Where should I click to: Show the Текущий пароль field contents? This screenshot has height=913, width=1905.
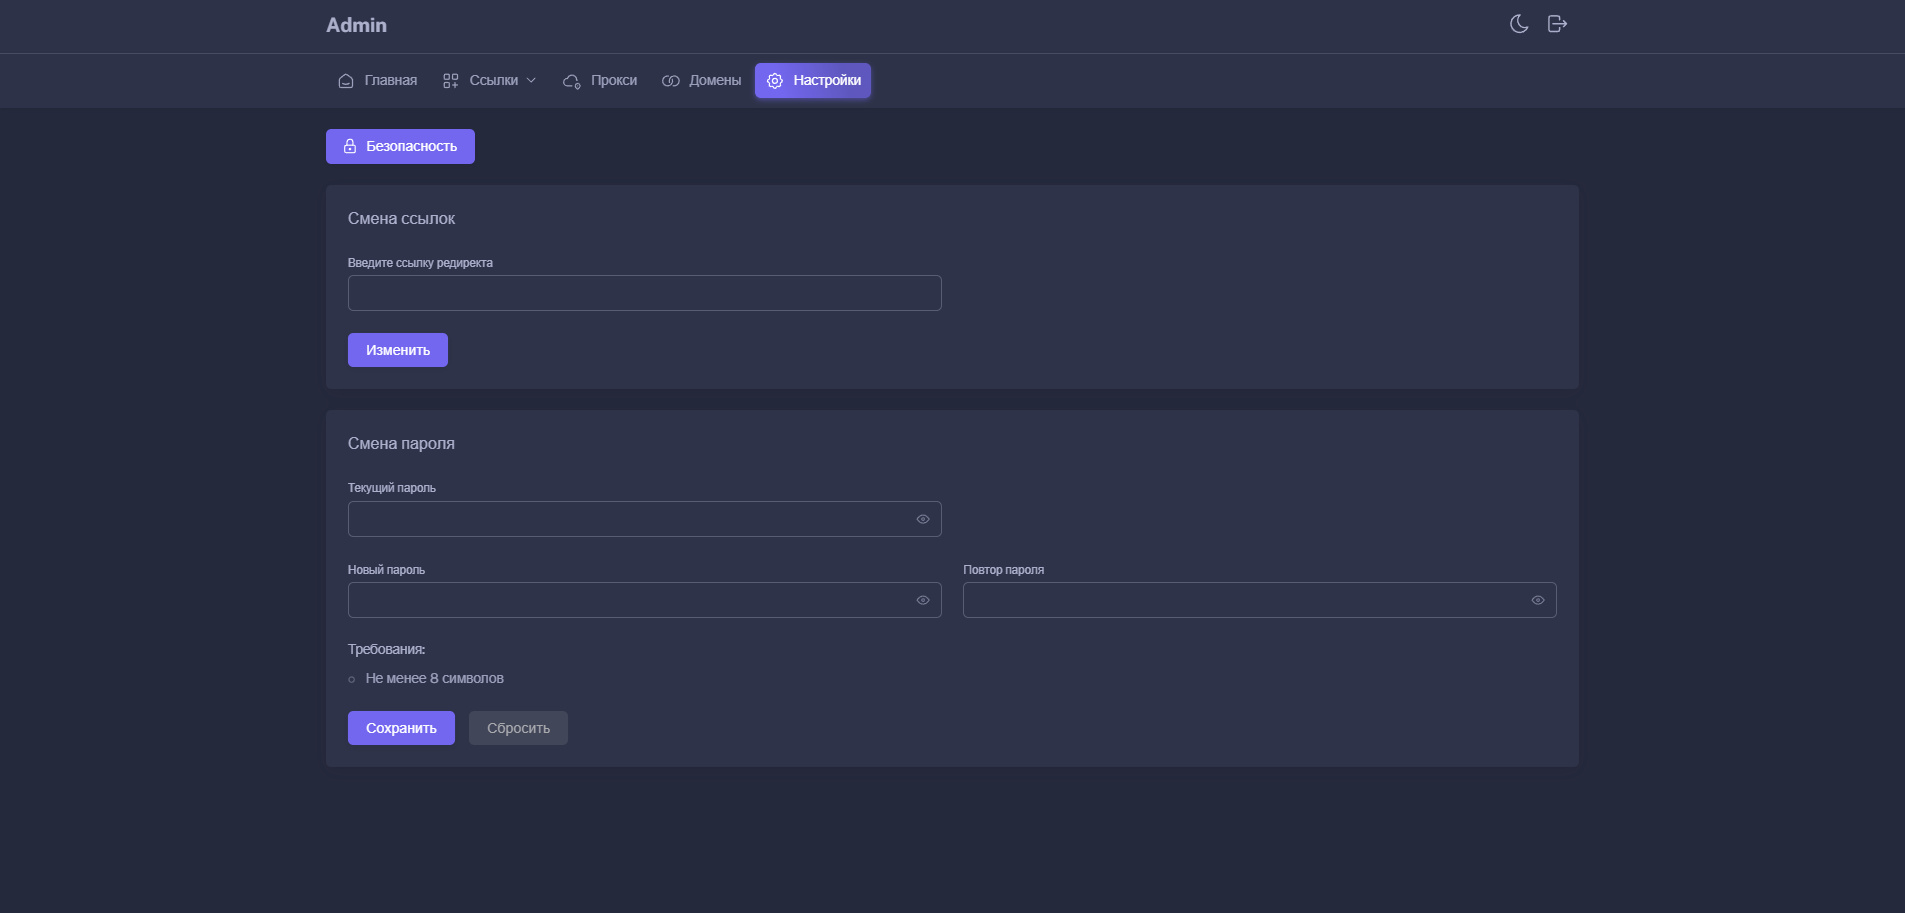click(x=923, y=519)
